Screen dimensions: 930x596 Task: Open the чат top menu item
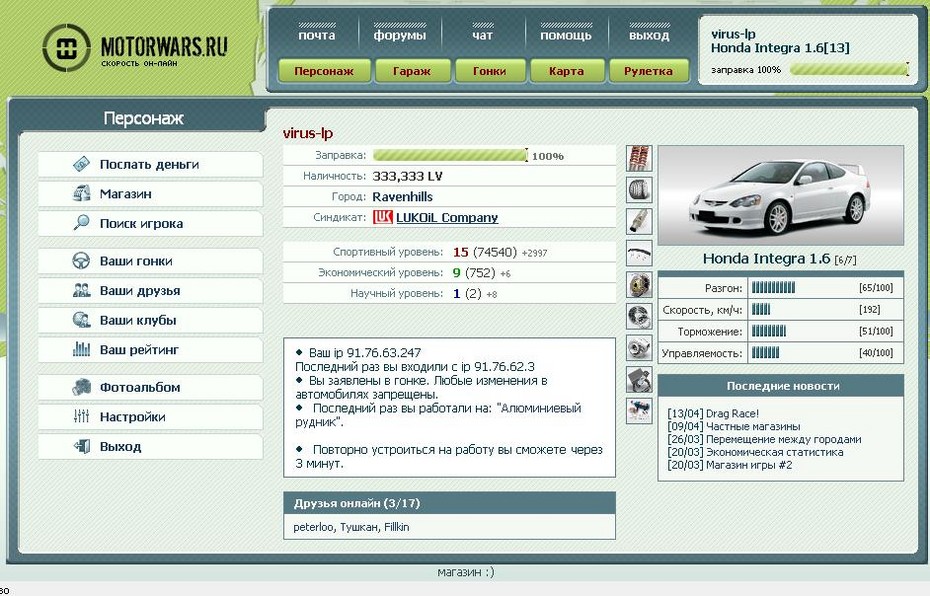click(482, 35)
